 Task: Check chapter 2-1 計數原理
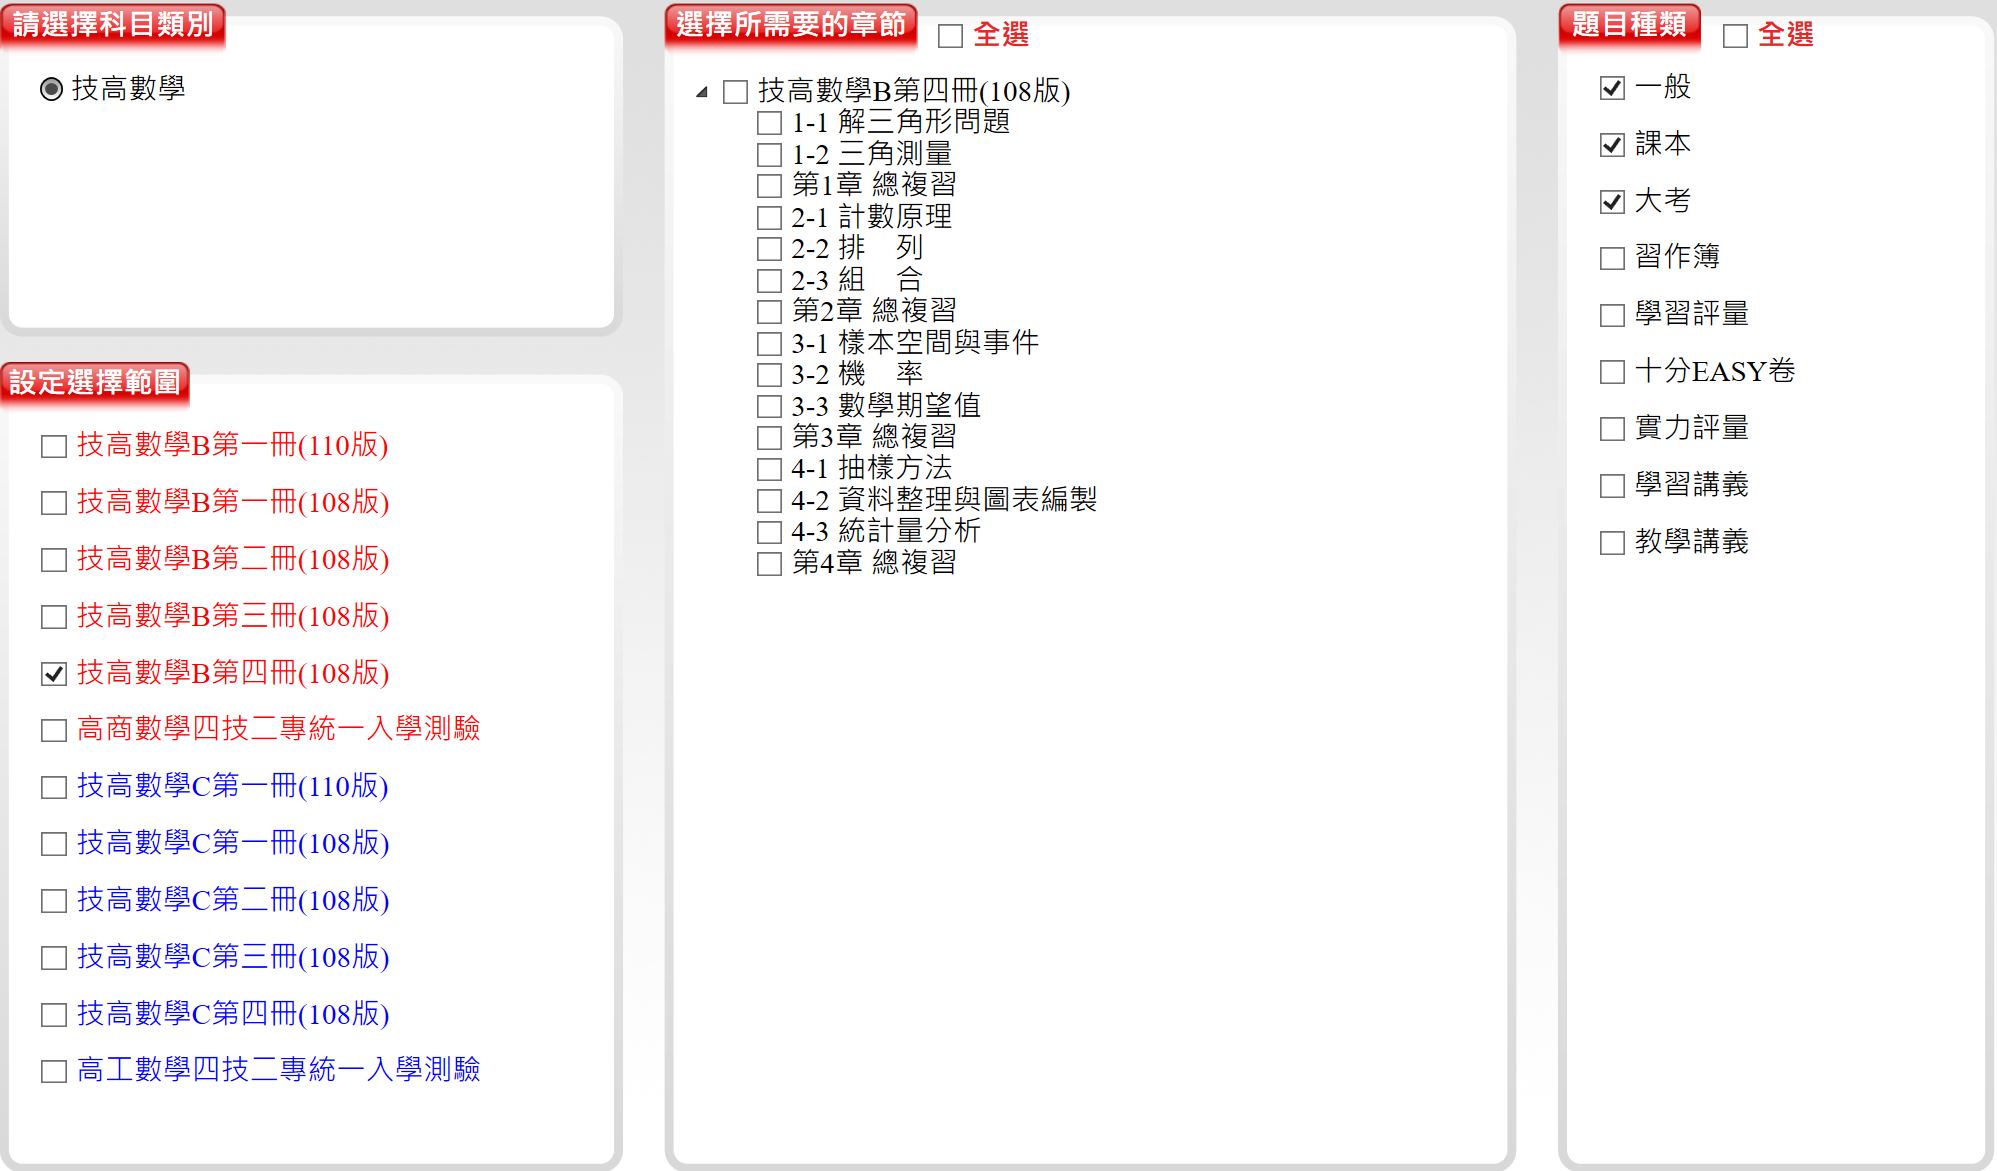tap(769, 218)
